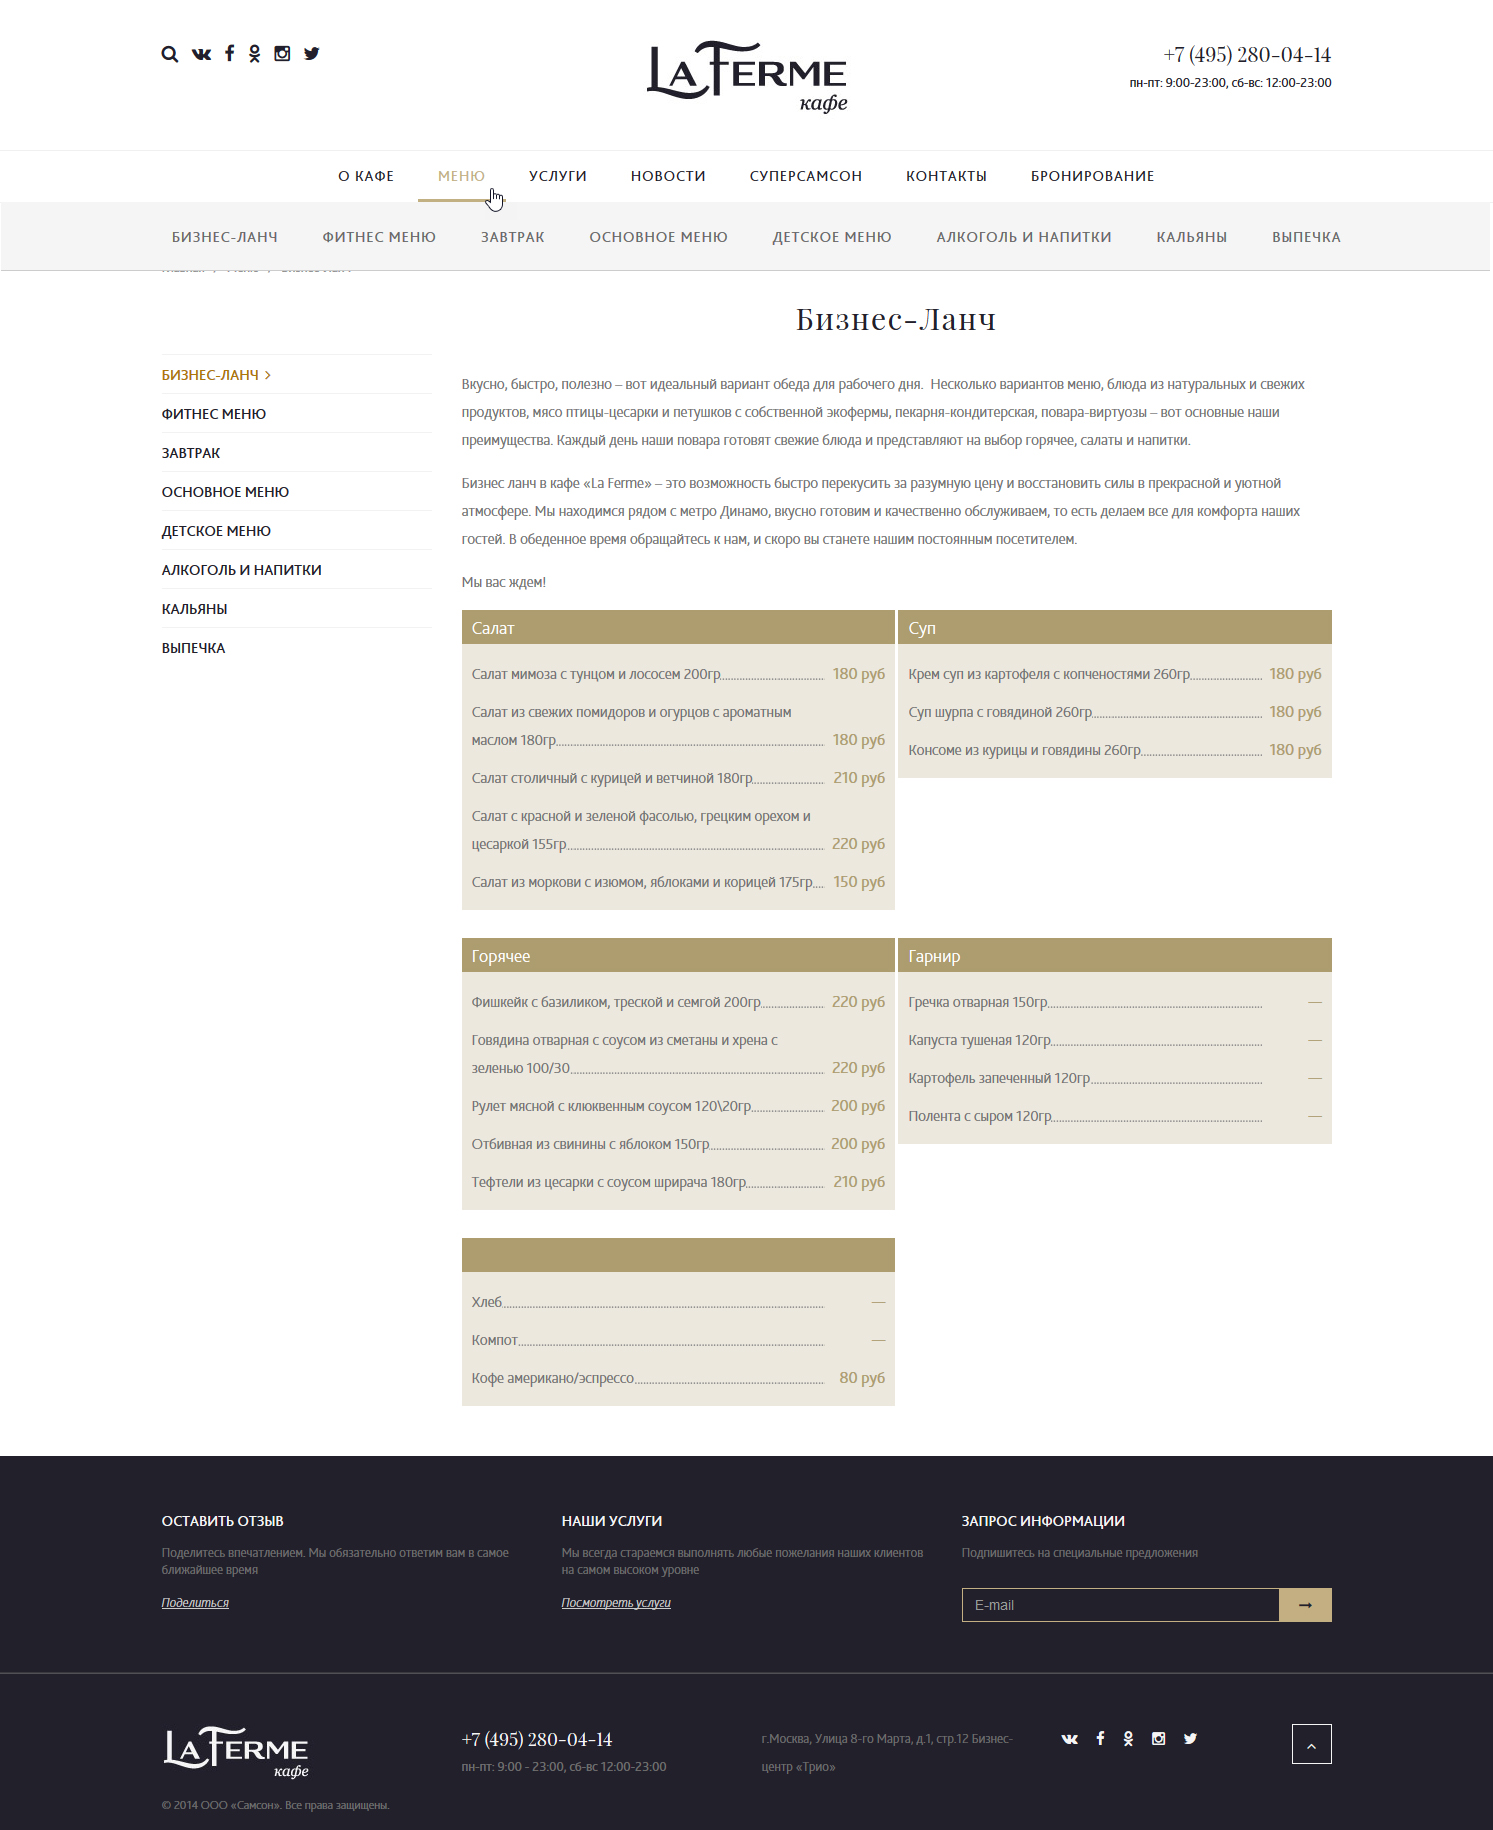Screen dimensions: 1493x1830
Task: Open the Twitter icon in the footer
Action: [1190, 1739]
